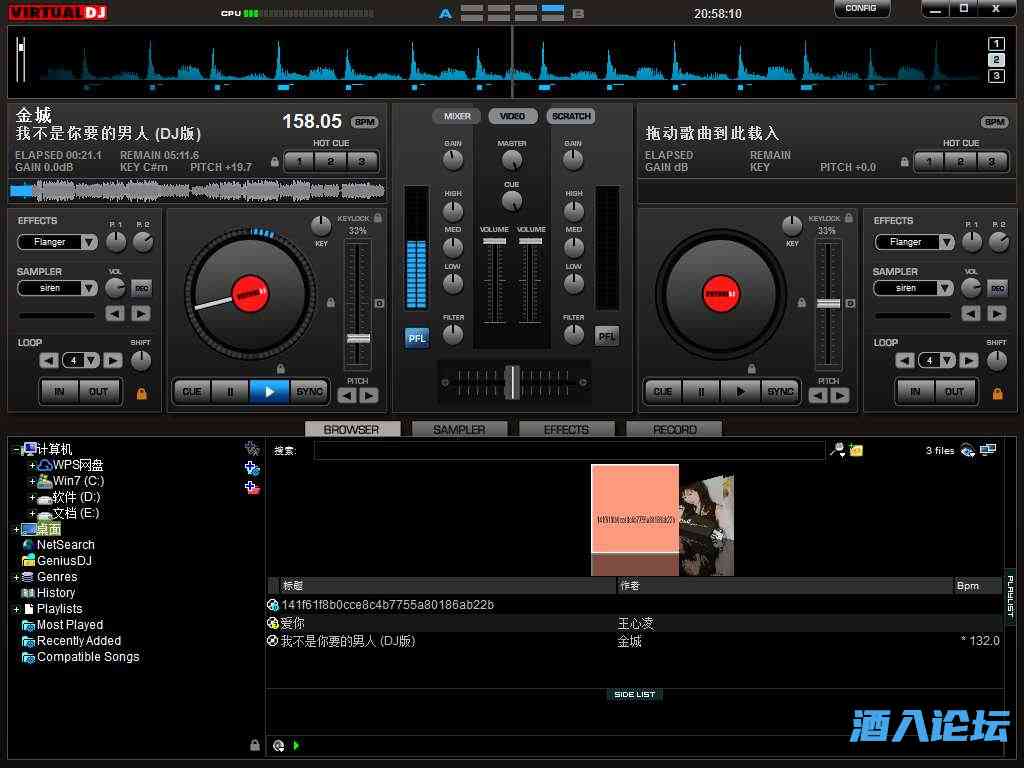Click the keylock padlock on right deck

[849, 217]
